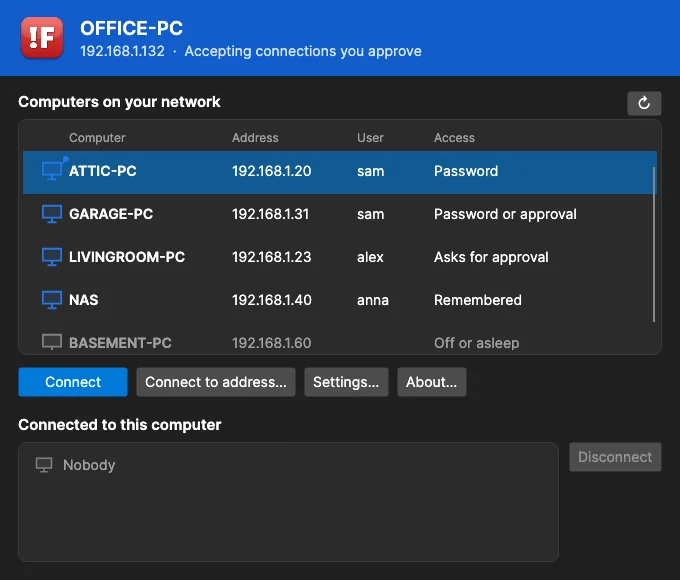Image resolution: width=680 pixels, height=580 pixels.
Task: Select the BASEMENT-PC computer name
Action: point(120,343)
